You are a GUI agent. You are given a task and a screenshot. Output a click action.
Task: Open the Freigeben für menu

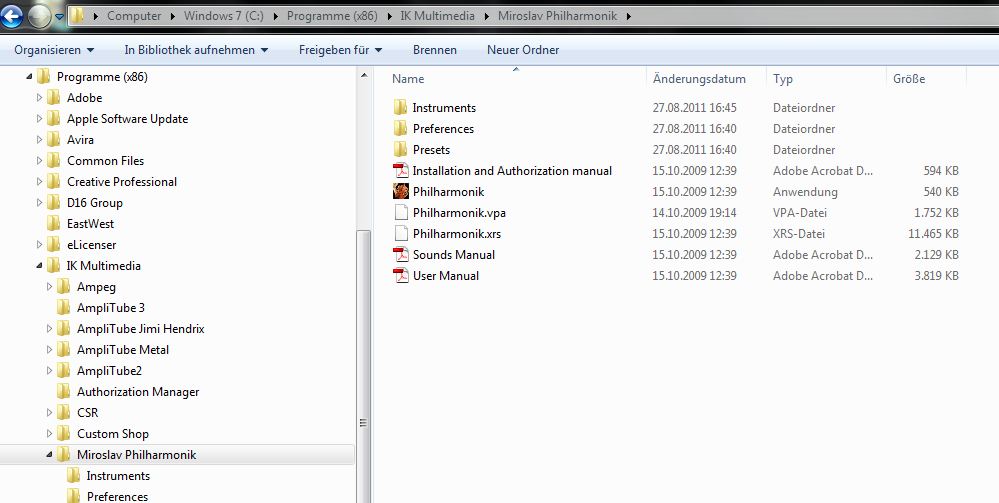pyautogui.click(x=340, y=50)
